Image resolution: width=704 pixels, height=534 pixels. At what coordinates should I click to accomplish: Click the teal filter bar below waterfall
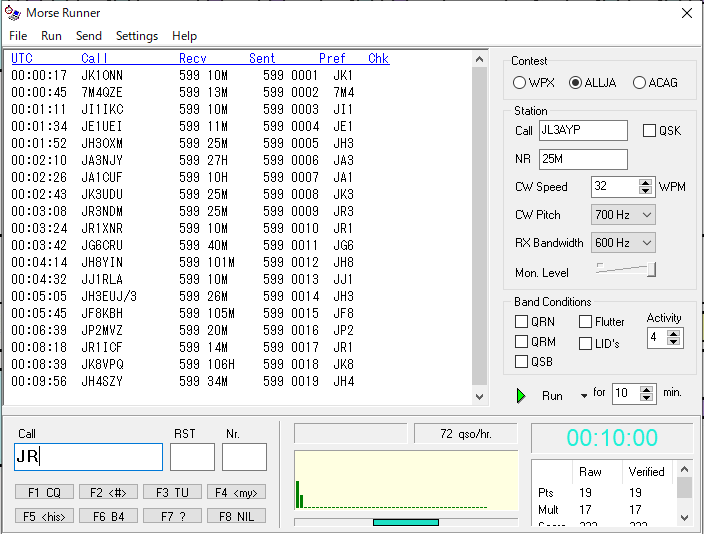tap(406, 522)
